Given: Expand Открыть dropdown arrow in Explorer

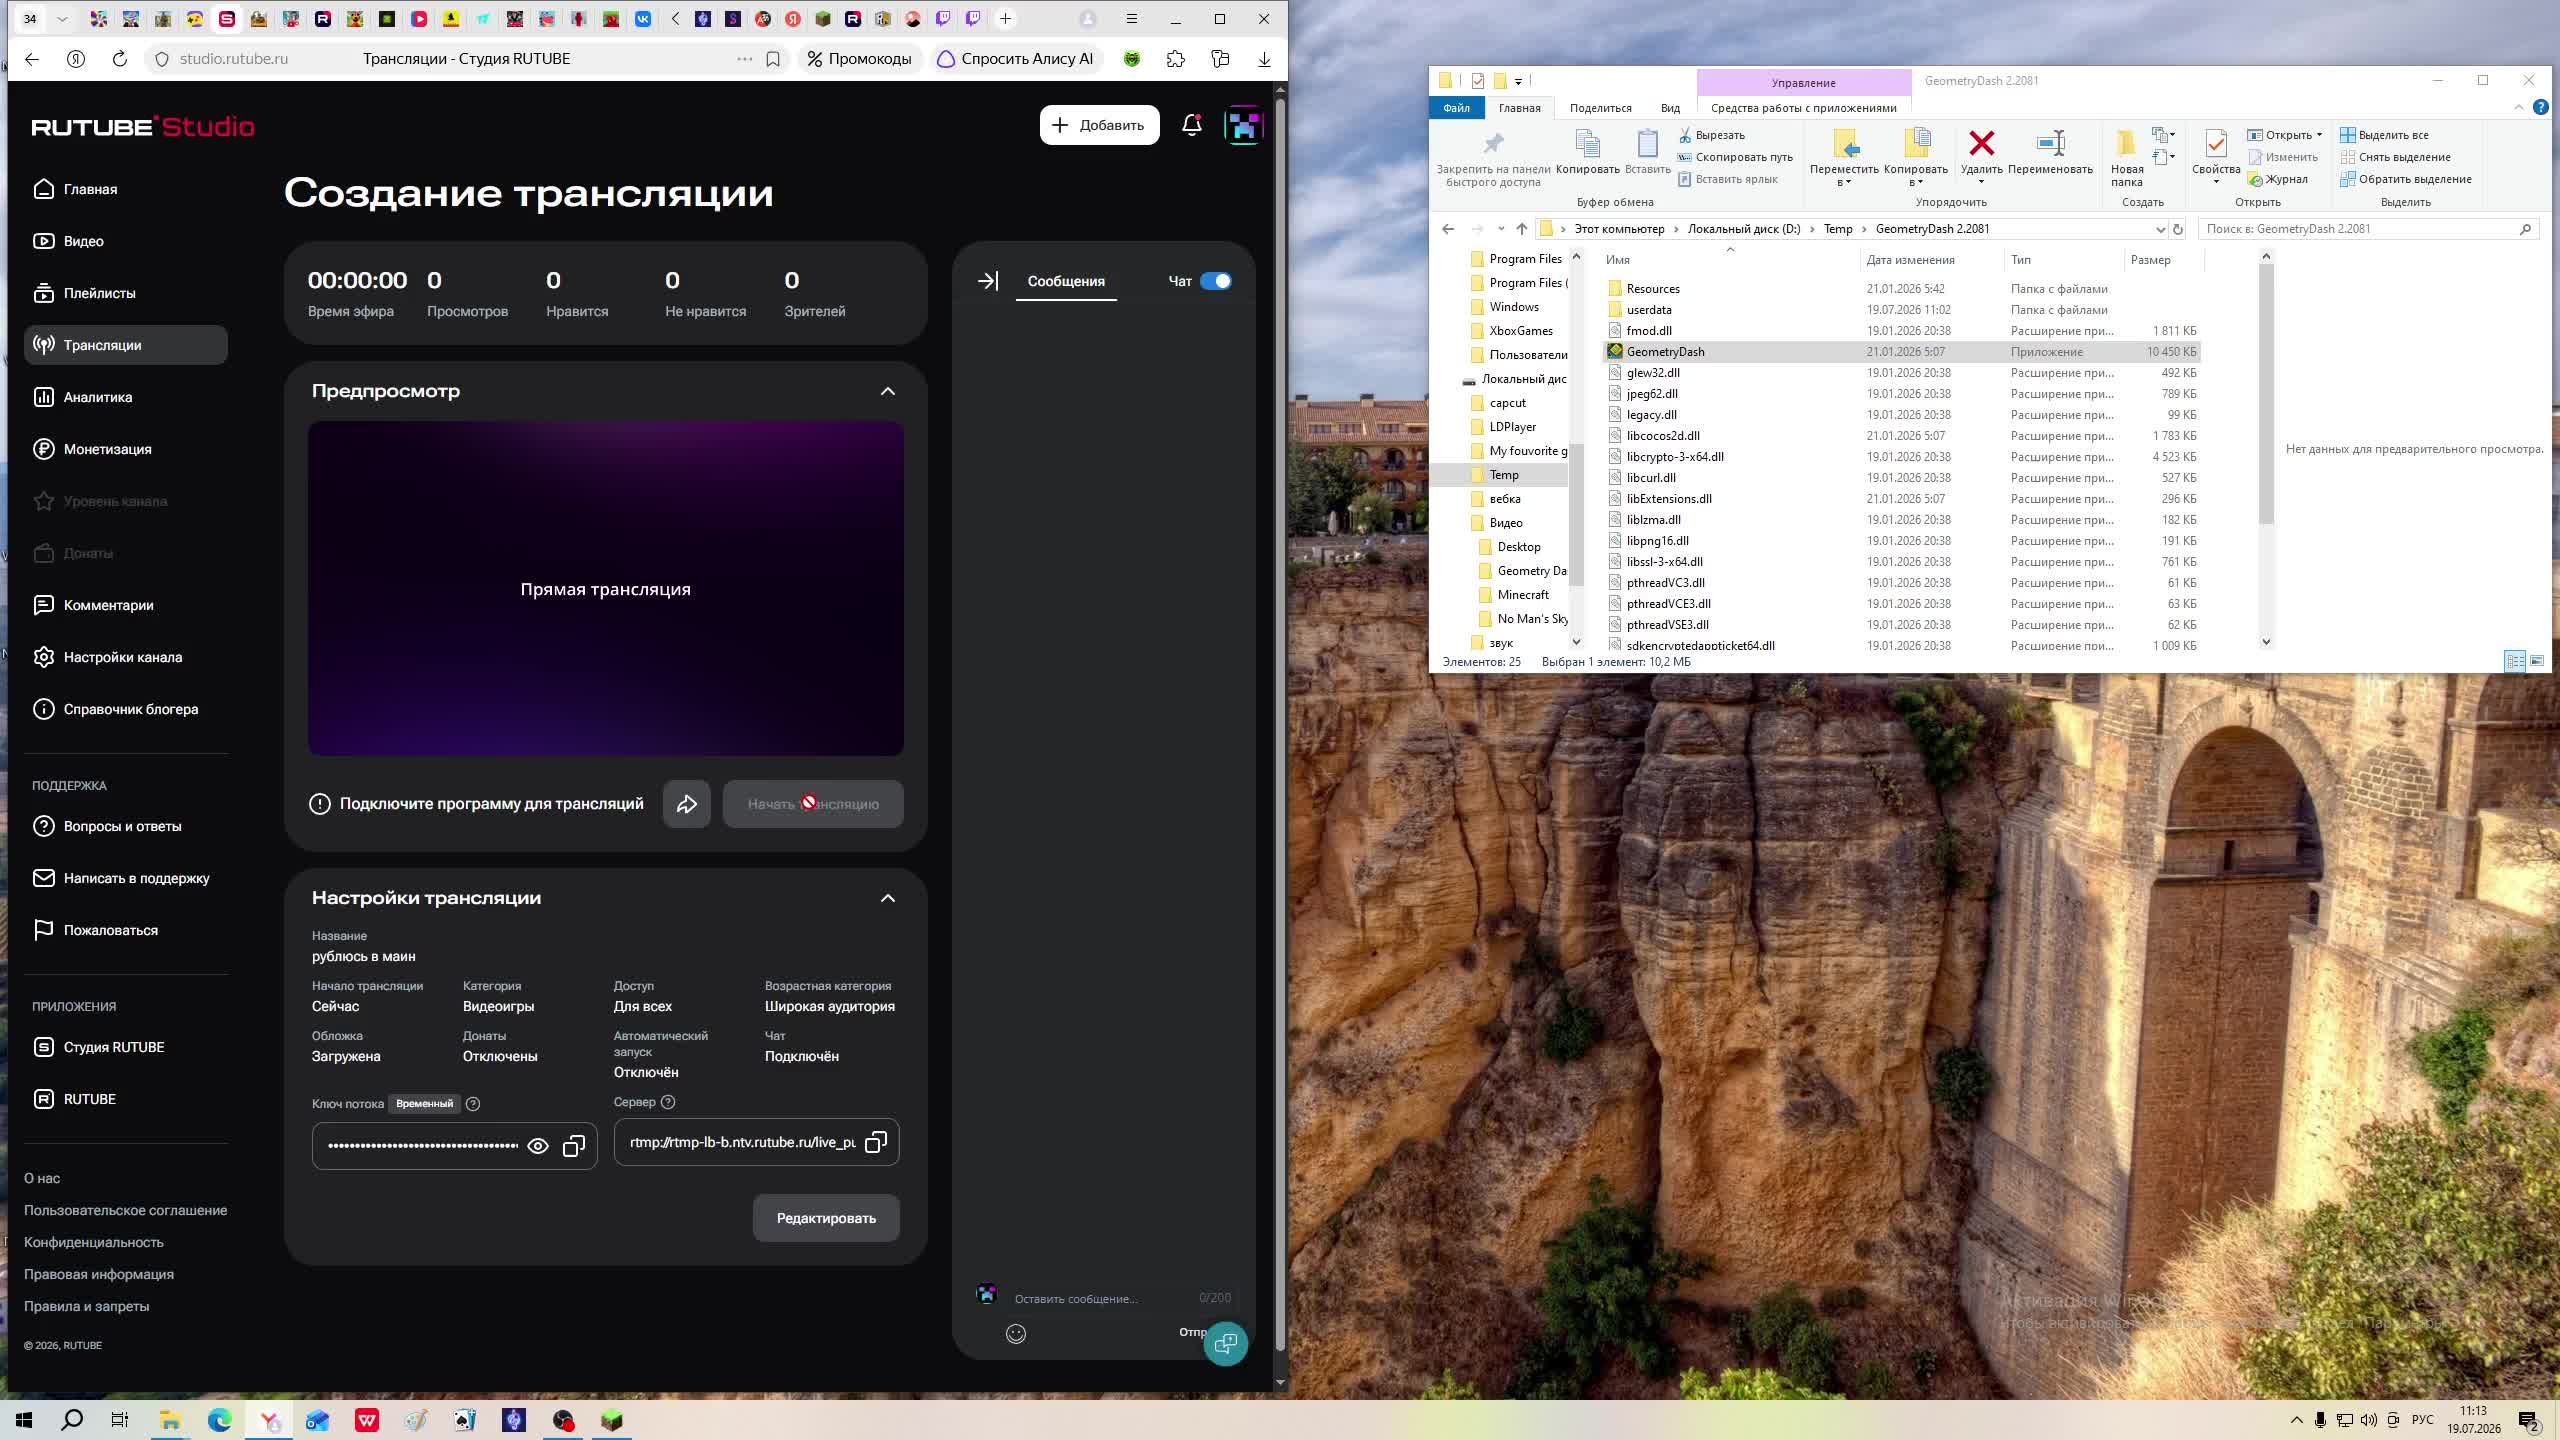Looking at the screenshot, I should pos(2319,135).
